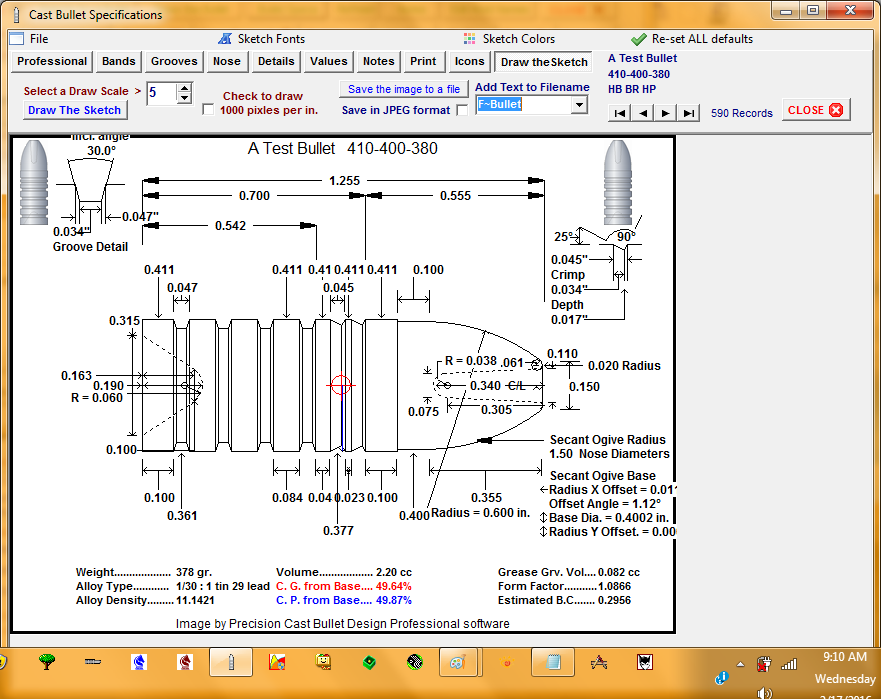Switch to the Professional tab

pyautogui.click(x=52, y=61)
